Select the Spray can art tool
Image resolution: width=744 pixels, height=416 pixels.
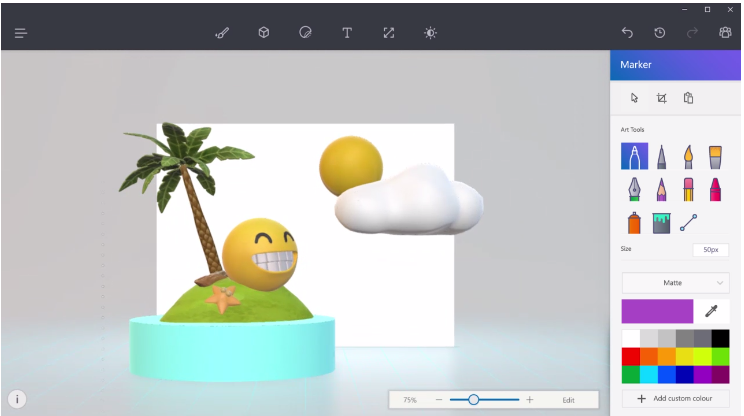click(634, 223)
